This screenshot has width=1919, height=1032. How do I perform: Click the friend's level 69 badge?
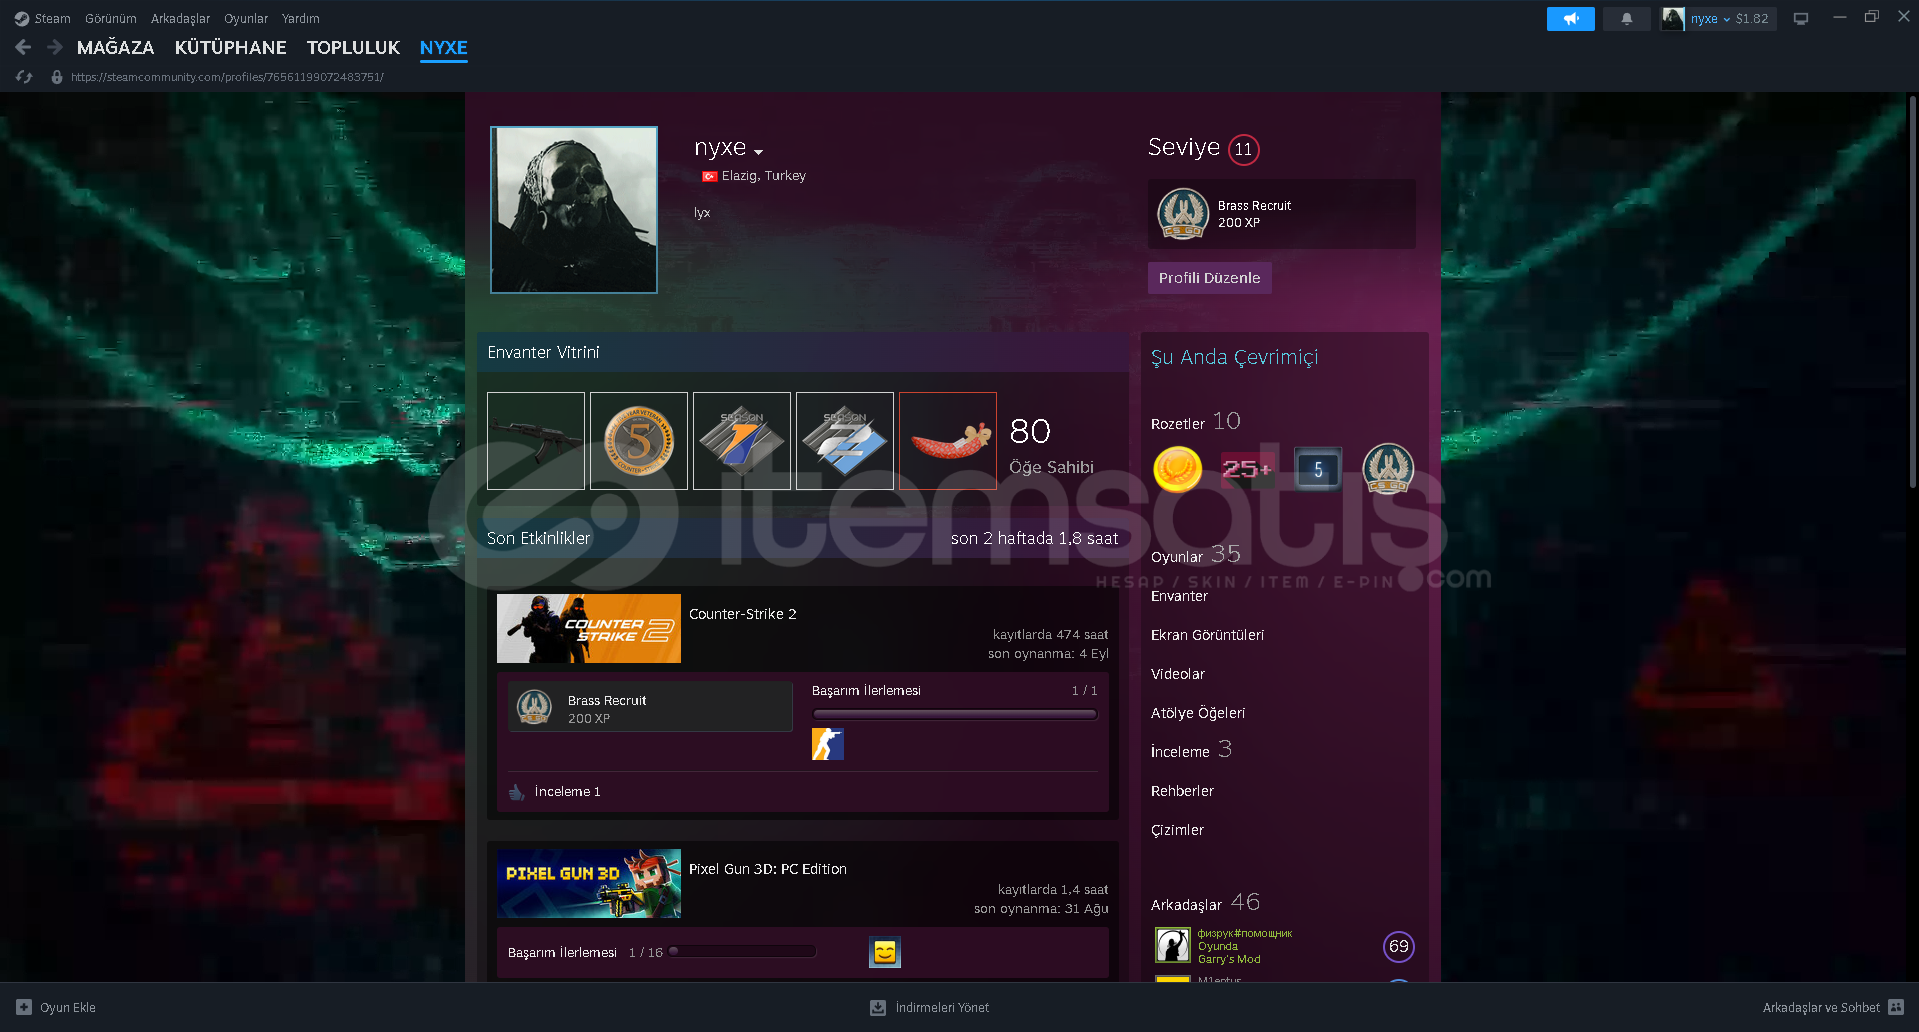[x=1398, y=946]
